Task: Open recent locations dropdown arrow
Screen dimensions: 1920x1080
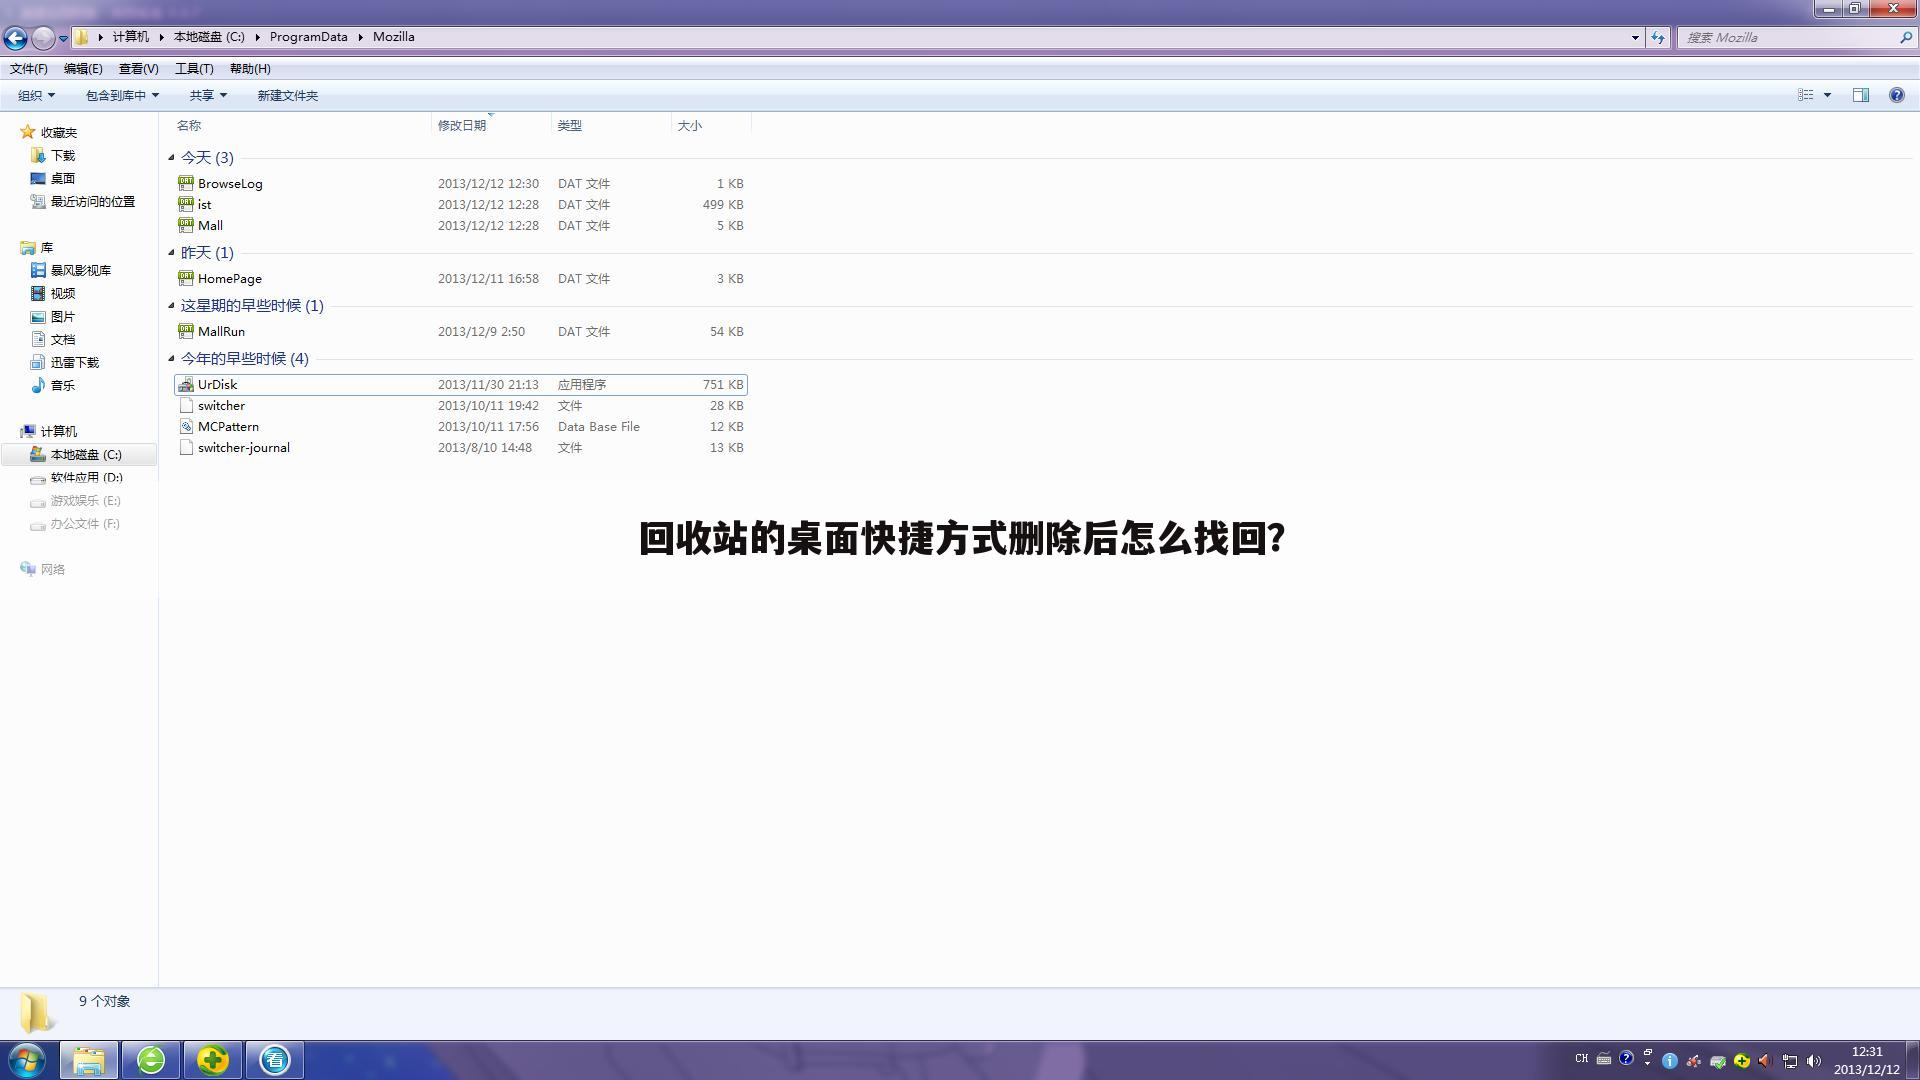Action: (x=63, y=38)
